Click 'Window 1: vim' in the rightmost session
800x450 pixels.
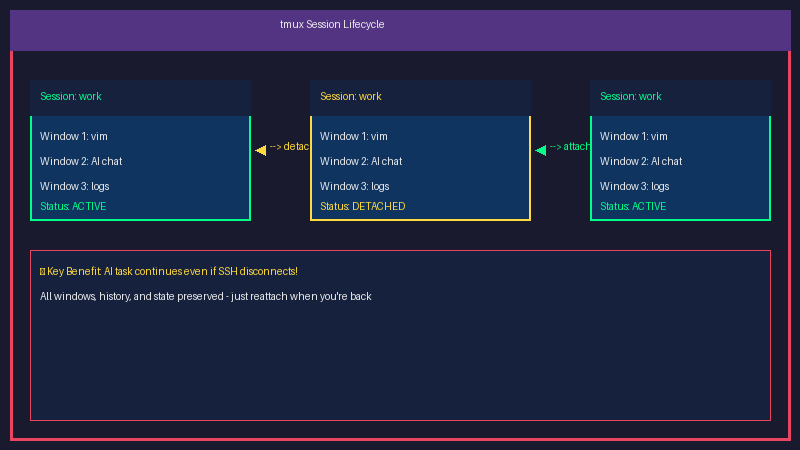[634, 136]
